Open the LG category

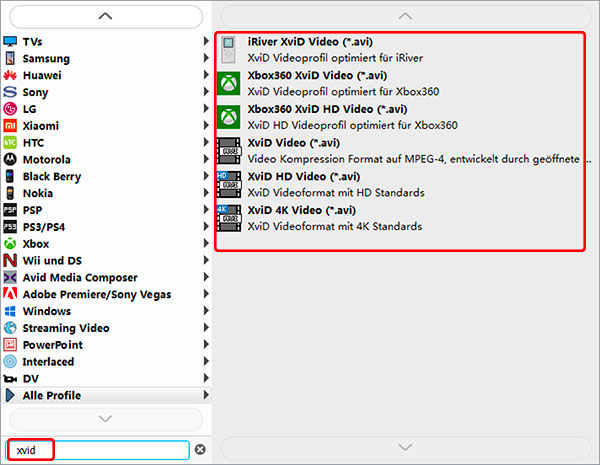coord(106,109)
